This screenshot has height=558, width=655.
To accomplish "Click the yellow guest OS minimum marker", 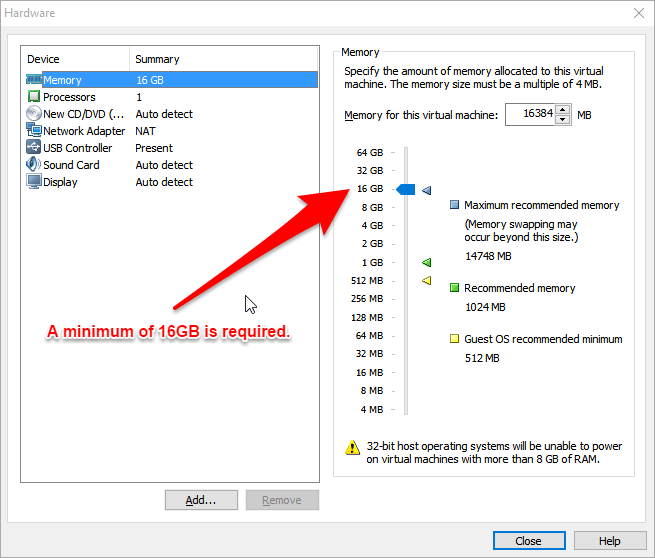I will (x=427, y=281).
